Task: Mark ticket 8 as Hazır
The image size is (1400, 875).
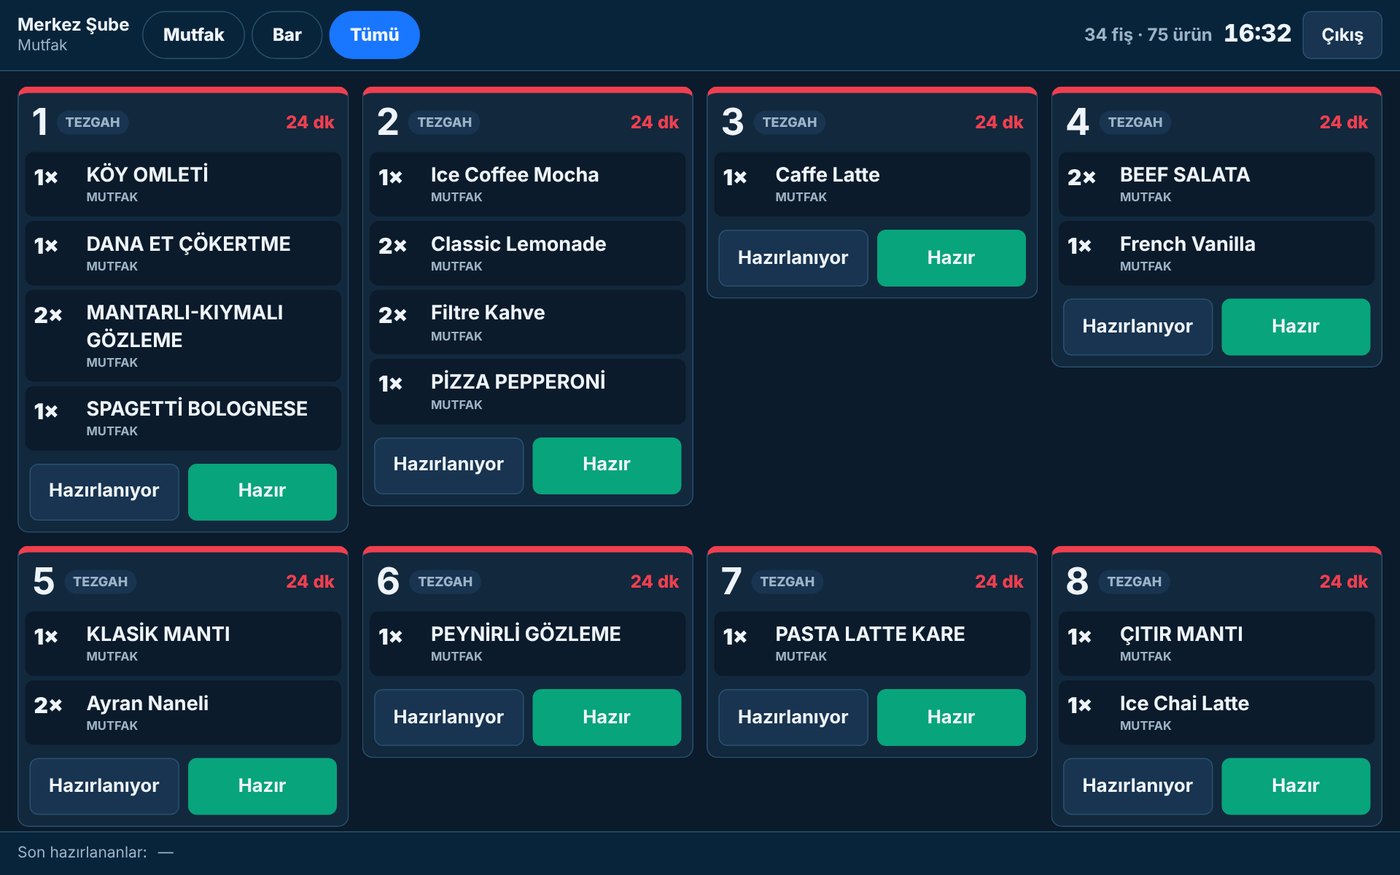Action: coord(1295,786)
